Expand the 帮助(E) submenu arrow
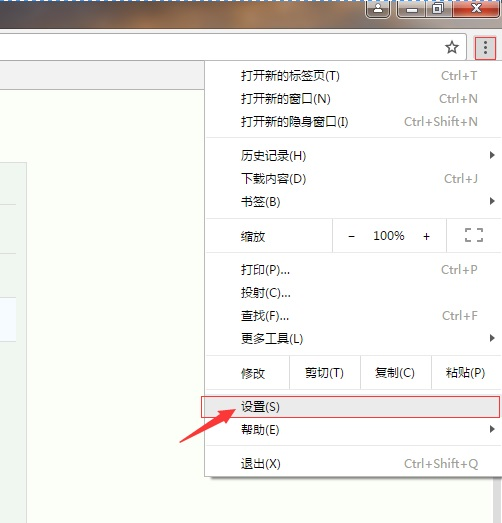The image size is (502, 523). tap(492, 429)
